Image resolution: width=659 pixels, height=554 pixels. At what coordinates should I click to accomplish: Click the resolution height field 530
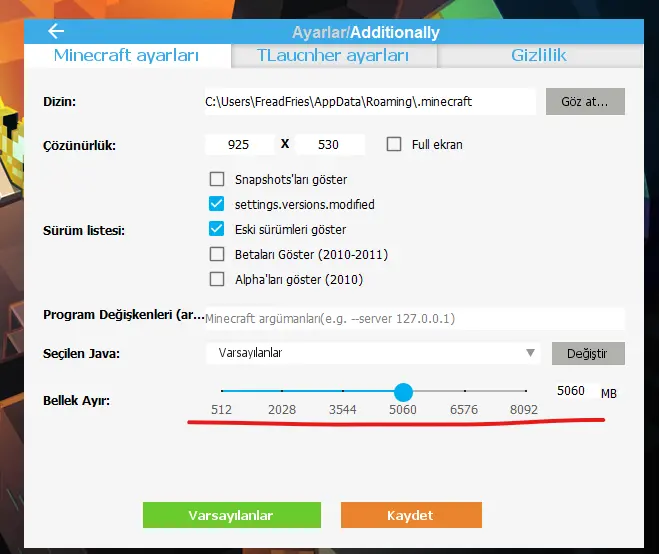point(330,145)
